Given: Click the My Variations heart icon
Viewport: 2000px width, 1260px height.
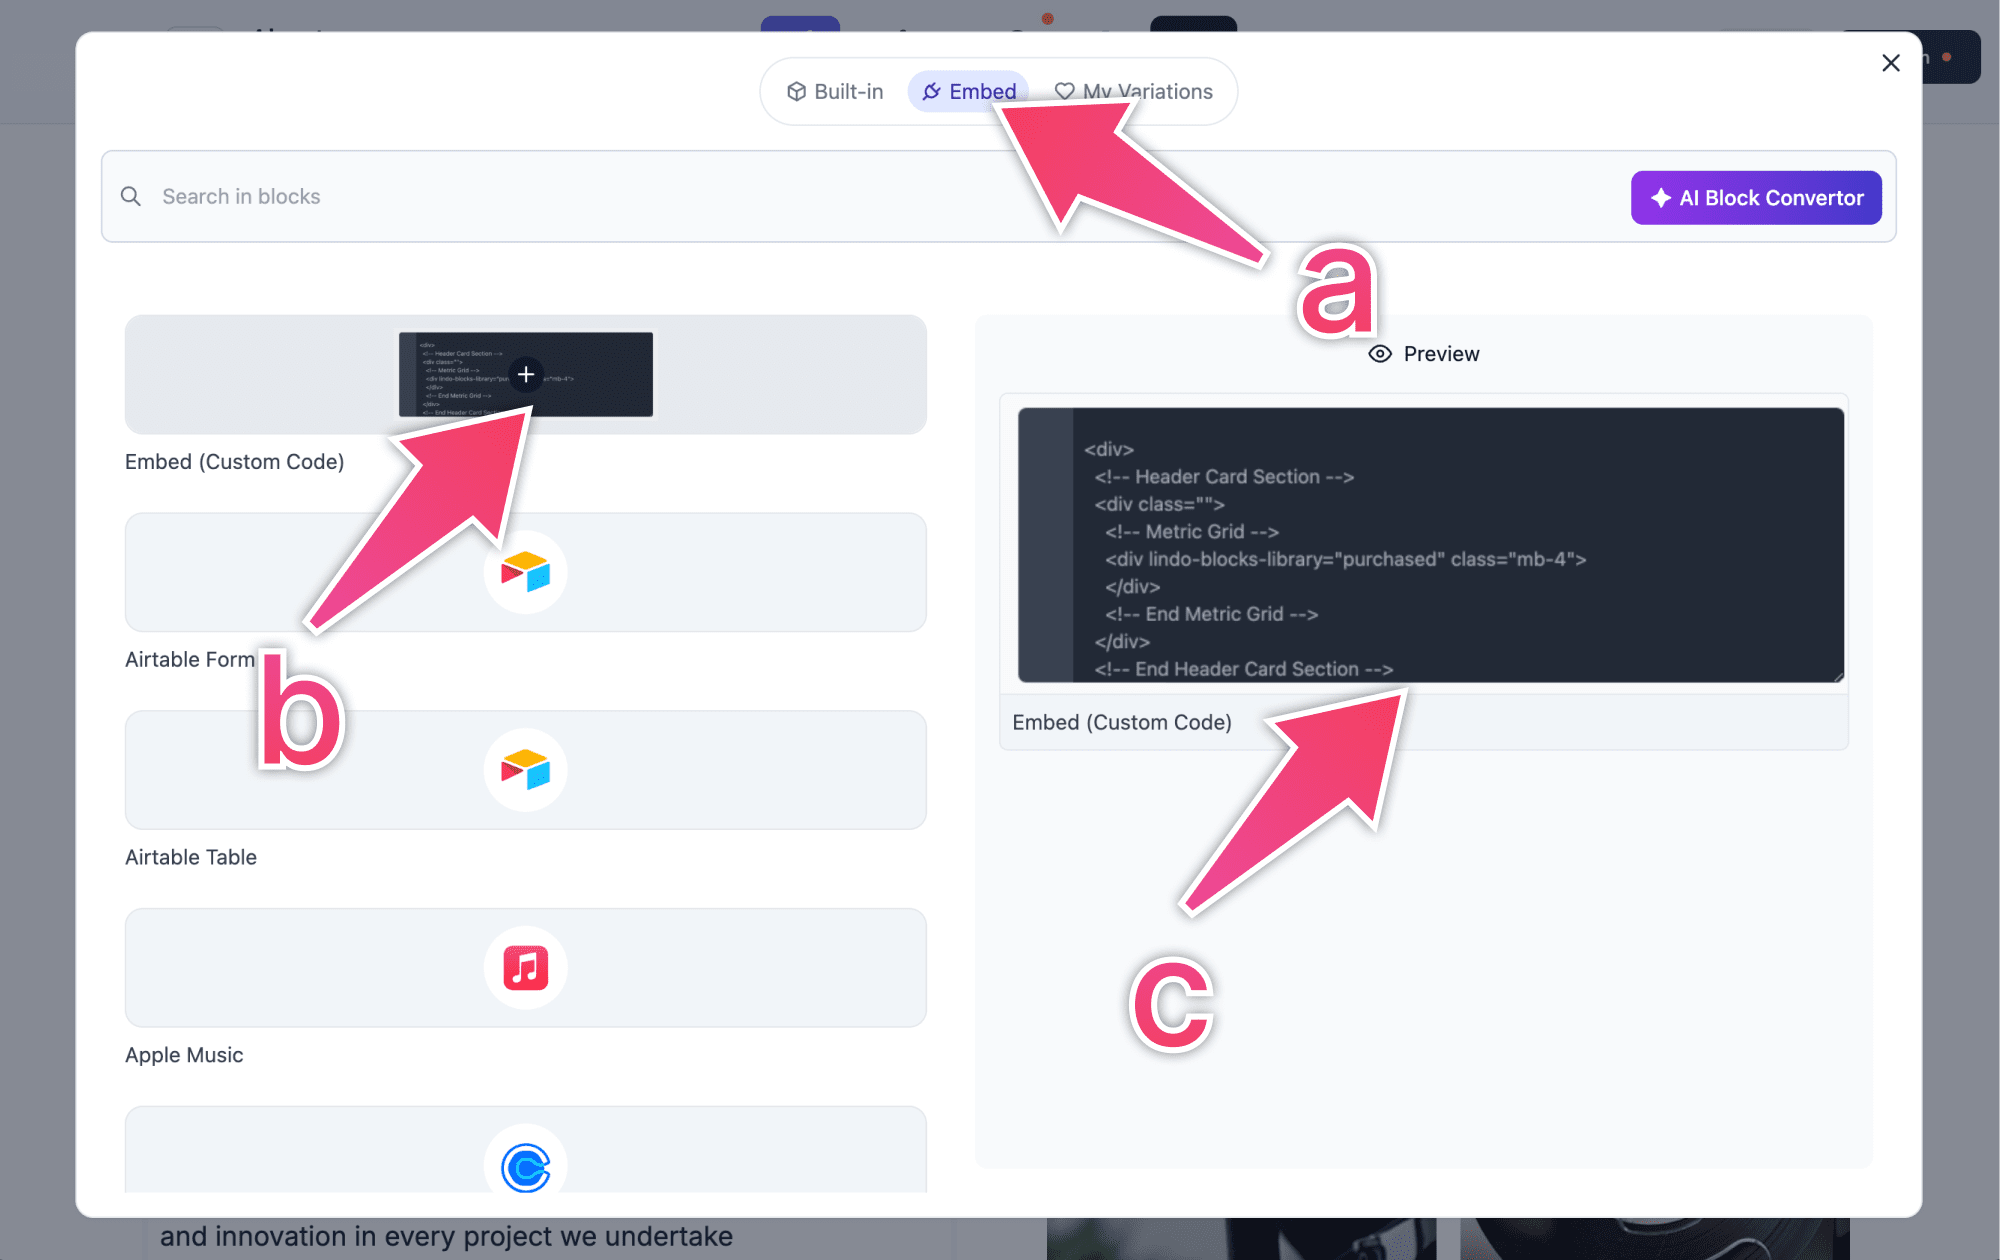Looking at the screenshot, I should (1064, 92).
